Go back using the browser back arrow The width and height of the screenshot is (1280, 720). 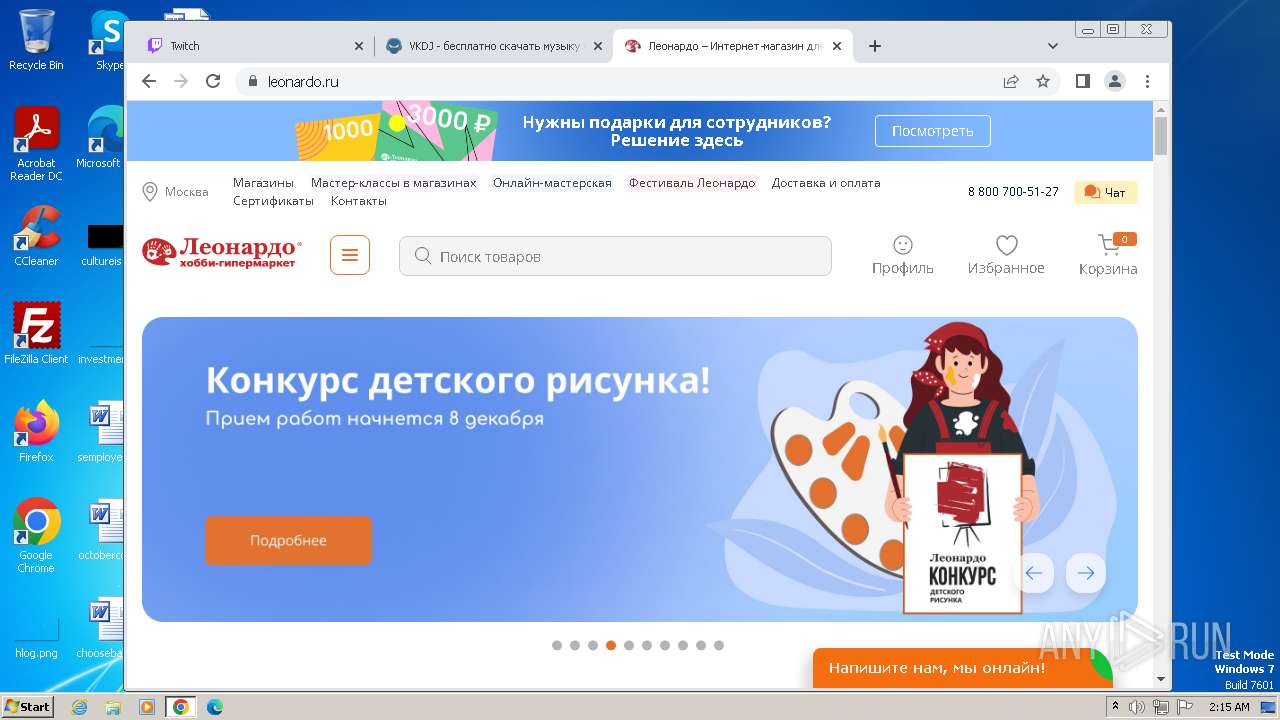(149, 81)
